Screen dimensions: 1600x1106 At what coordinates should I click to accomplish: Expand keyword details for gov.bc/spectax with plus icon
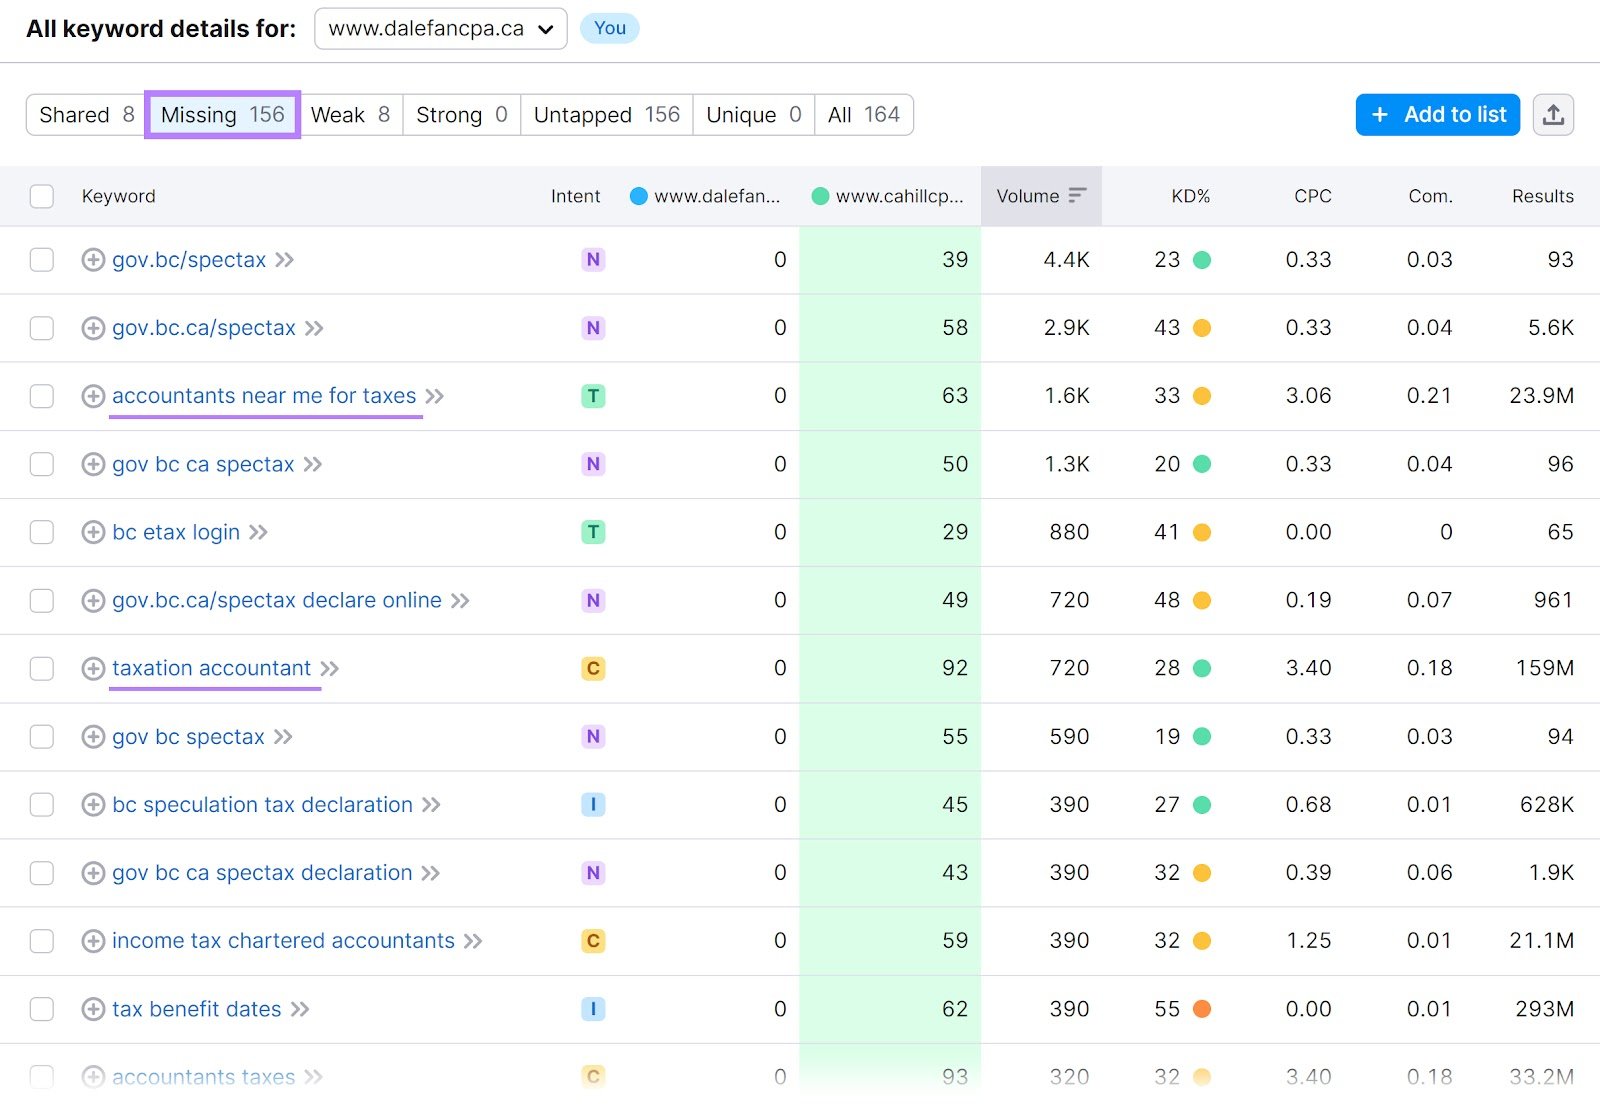(92, 260)
